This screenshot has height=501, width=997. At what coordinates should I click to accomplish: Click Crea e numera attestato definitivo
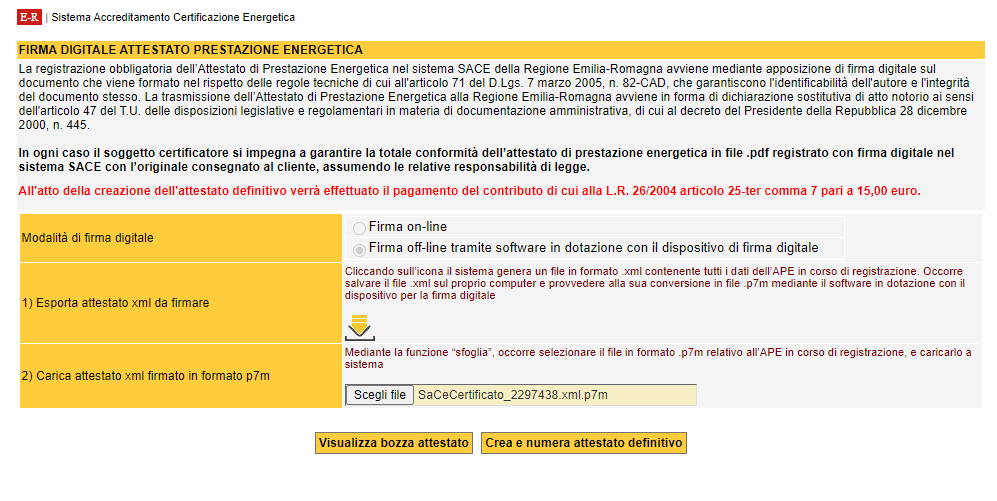point(584,443)
